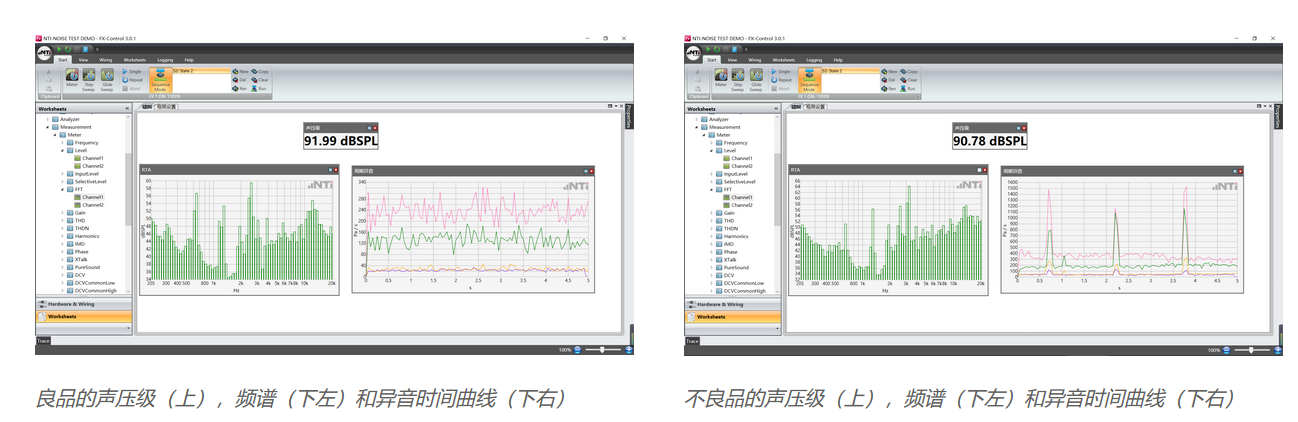The width and height of the screenshot is (1298, 422).
Task: Click the NTi logo button in left window
Action: coord(45,51)
